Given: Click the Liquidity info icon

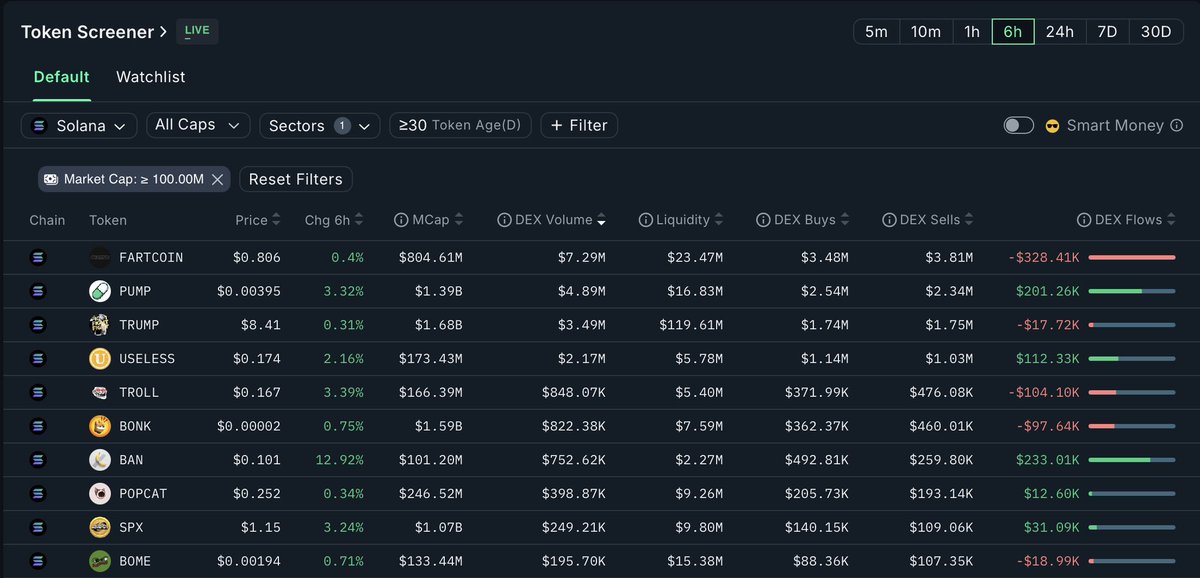Looking at the screenshot, I should (645, 220).
